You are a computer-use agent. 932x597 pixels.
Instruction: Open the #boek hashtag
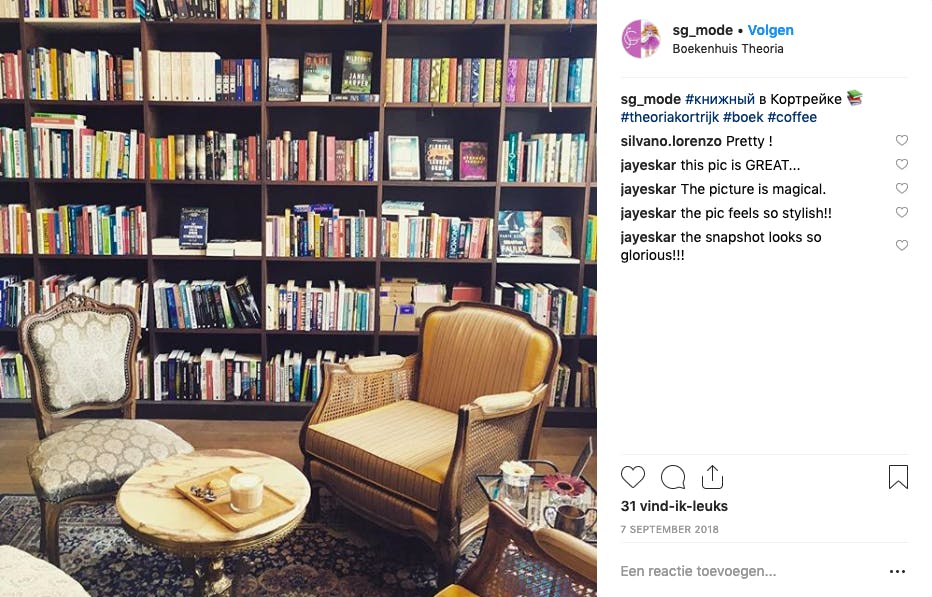click(x=743, y=117)
